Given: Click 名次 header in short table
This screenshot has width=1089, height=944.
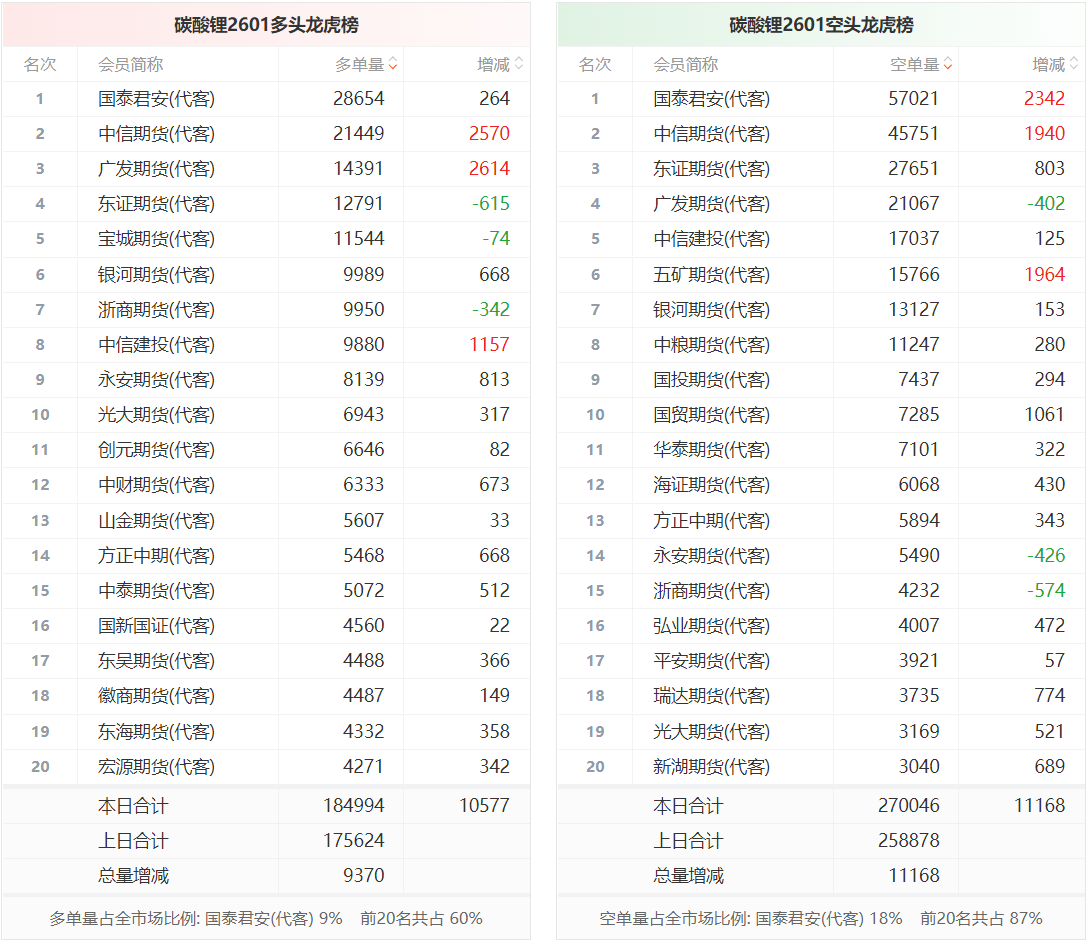Looking at the screenshot, I should coord(595,65).
